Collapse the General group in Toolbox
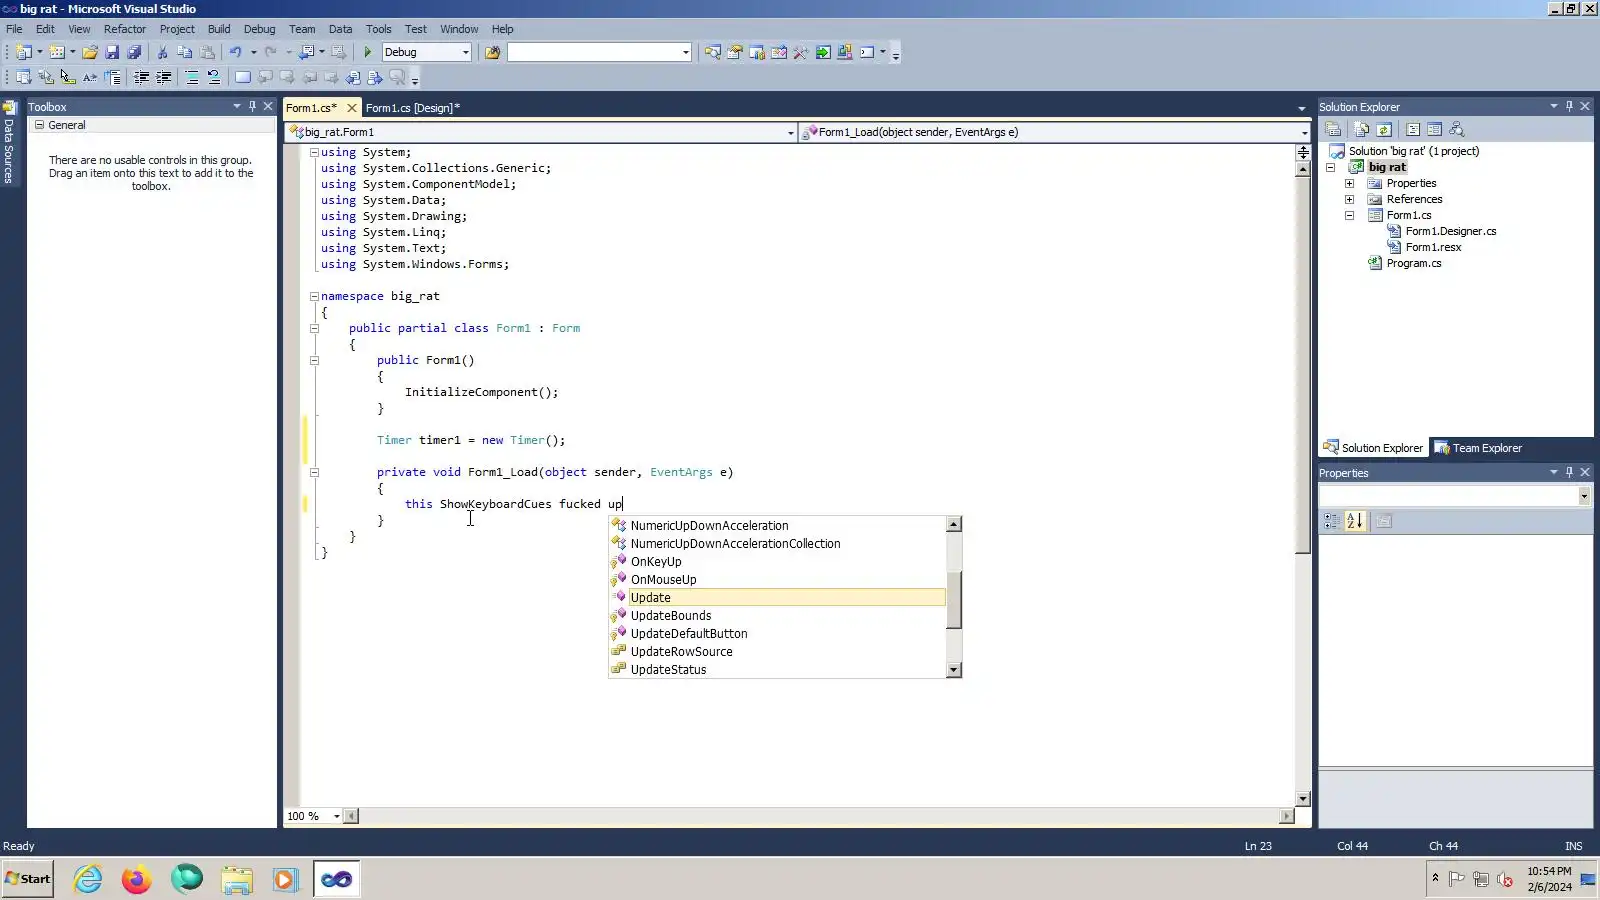This screenshot has height=900, width=1600. 39,125
